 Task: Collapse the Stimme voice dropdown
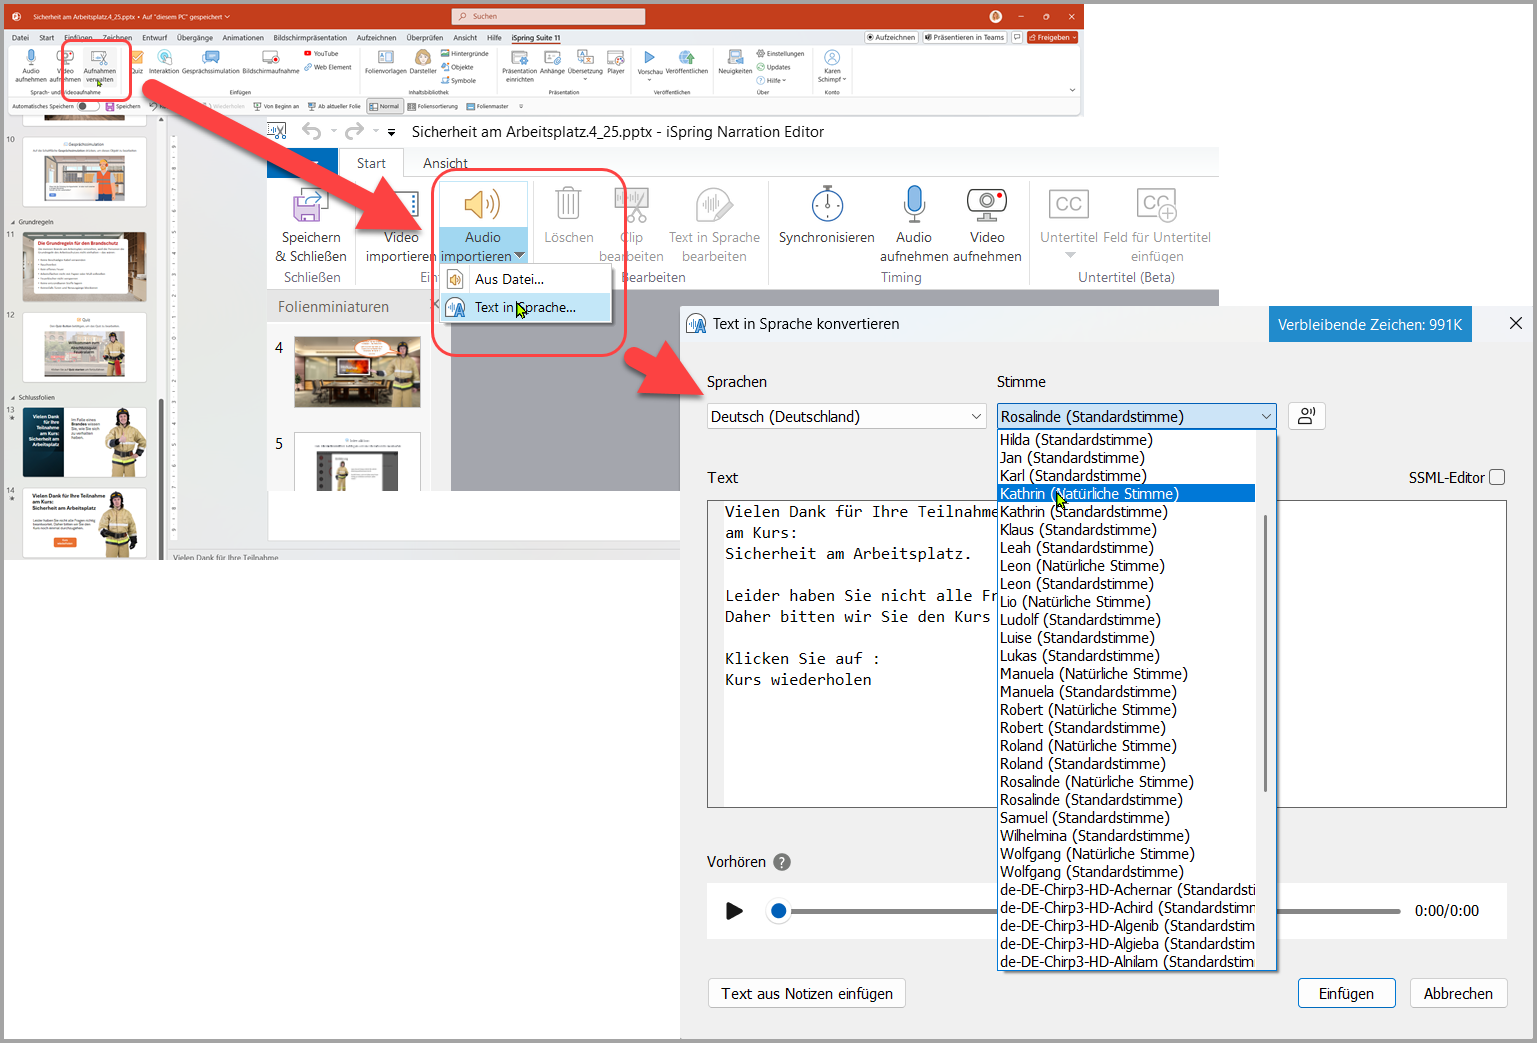click(x=1266, y=417)
